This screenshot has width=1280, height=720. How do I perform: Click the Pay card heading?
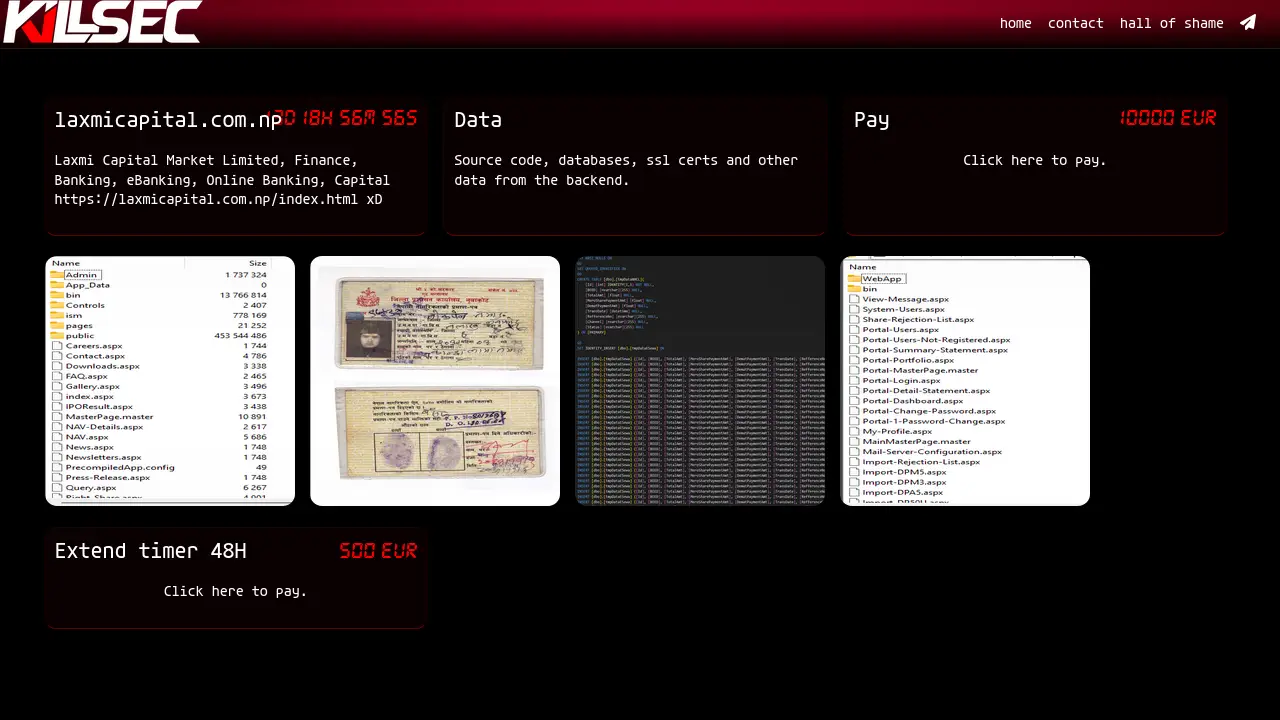(x=871, y=120)
